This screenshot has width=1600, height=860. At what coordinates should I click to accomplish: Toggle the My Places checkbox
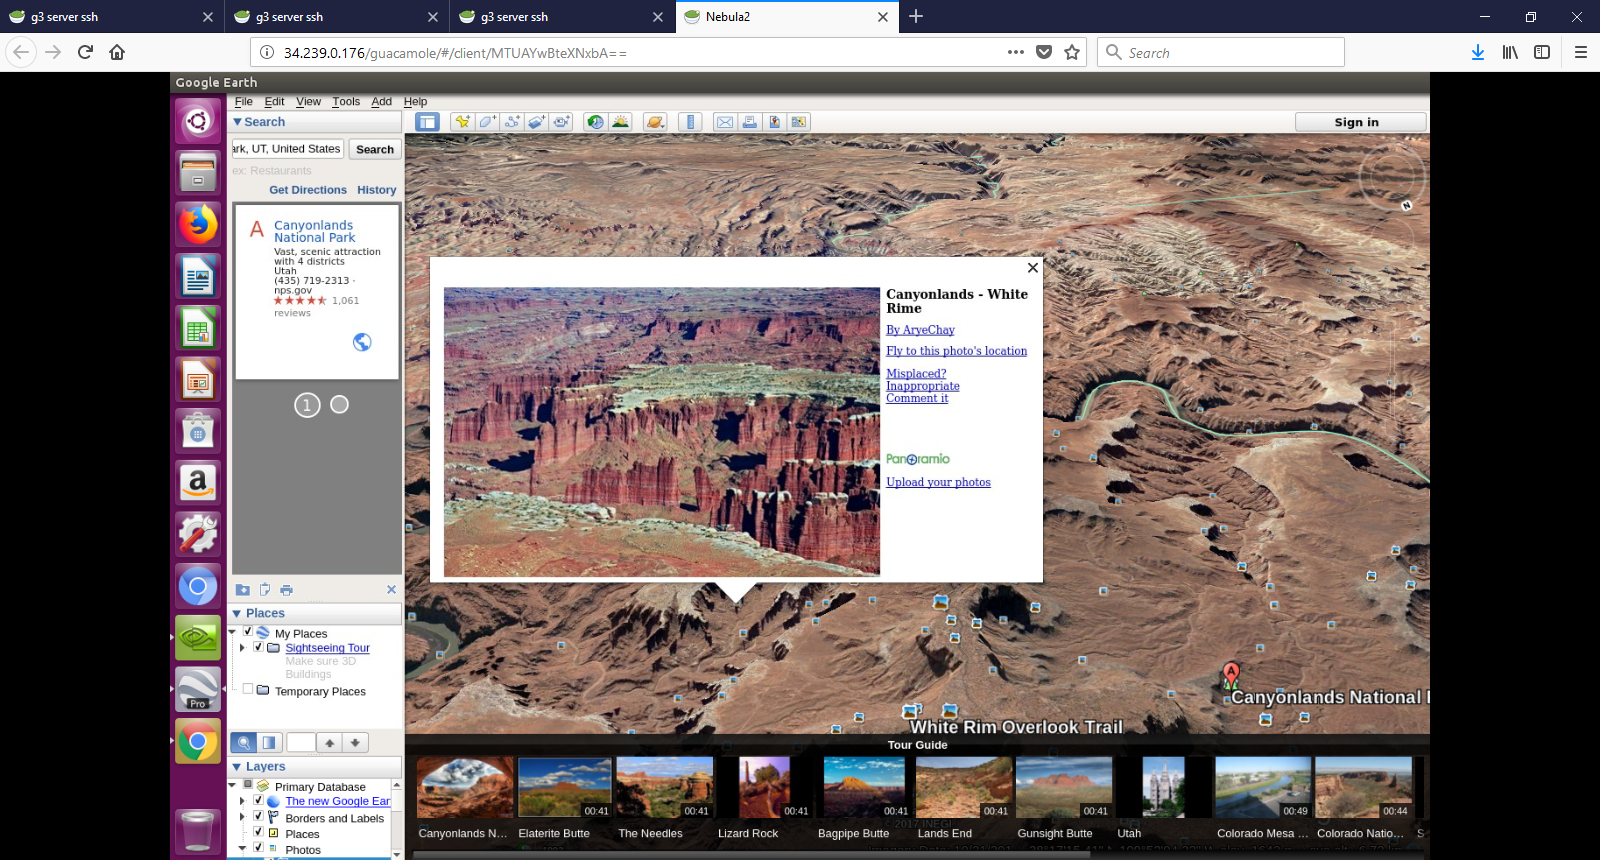[x=248, y=632]
